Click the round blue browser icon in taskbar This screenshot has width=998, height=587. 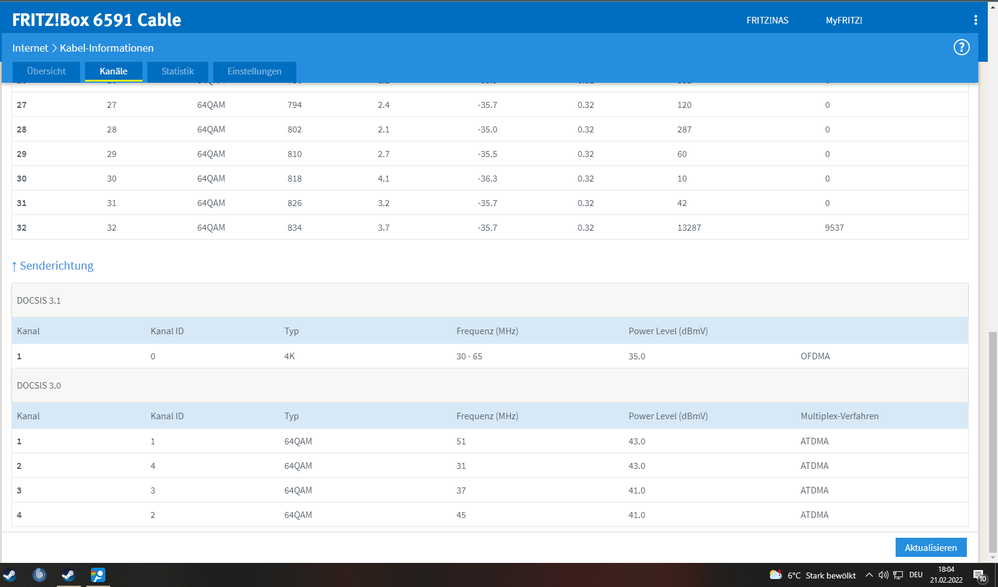[39, 575]
